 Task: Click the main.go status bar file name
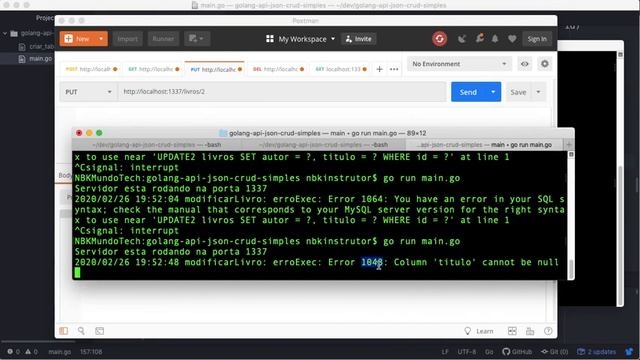pyautogui.click(x=60, y=351)
